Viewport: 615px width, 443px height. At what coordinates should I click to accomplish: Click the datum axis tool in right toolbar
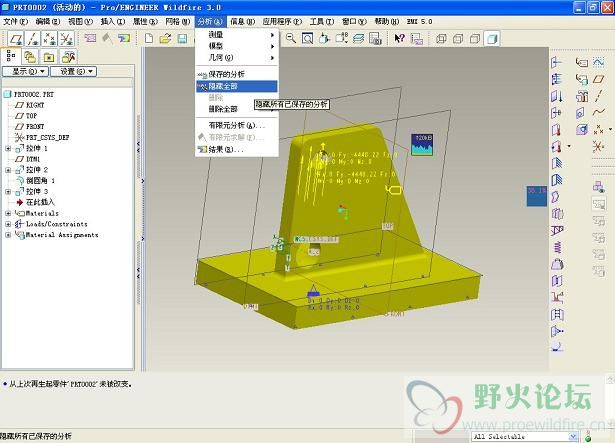point(598,96)
